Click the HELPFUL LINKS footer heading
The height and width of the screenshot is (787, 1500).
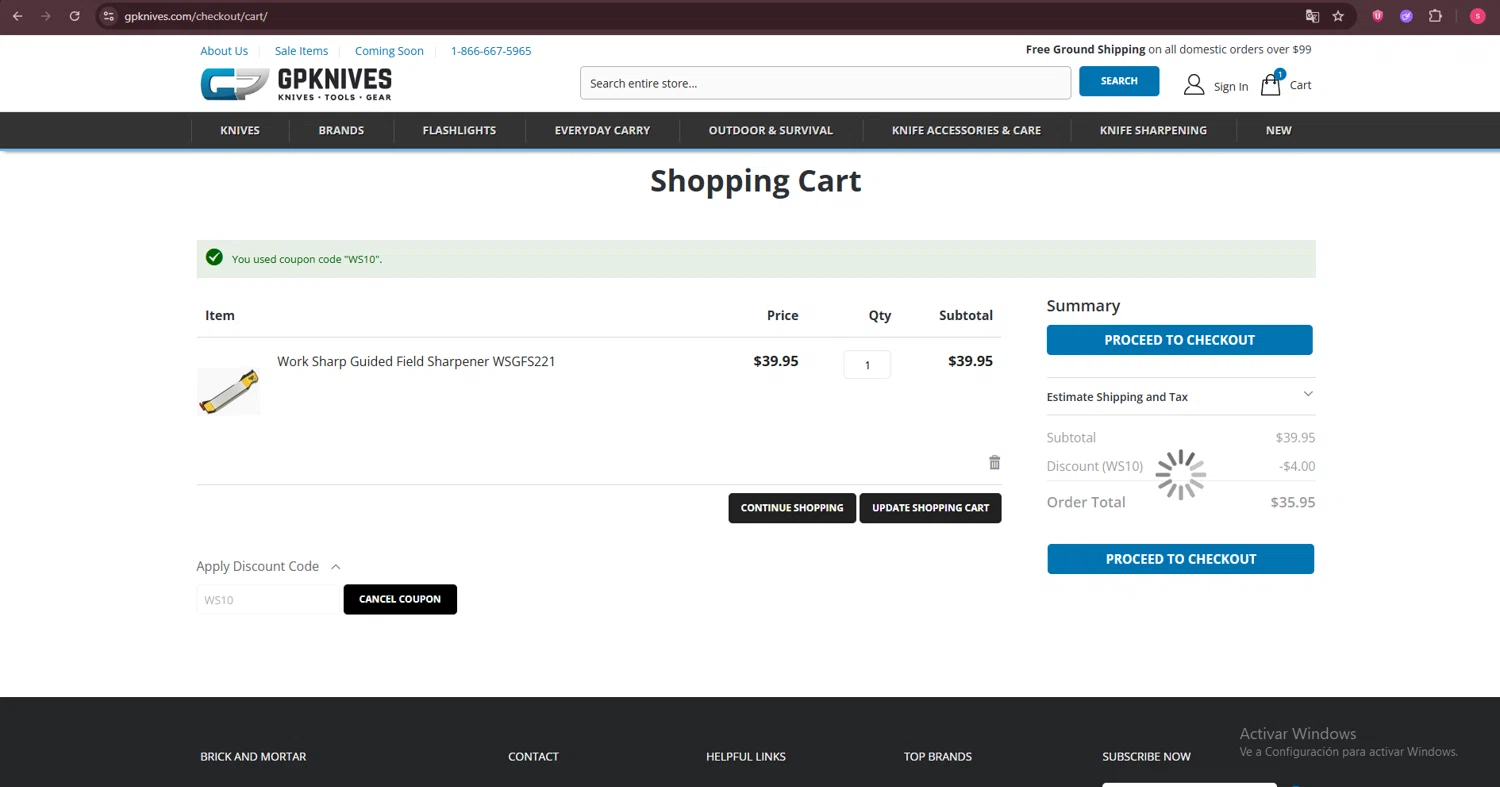(x=746, y=756)
